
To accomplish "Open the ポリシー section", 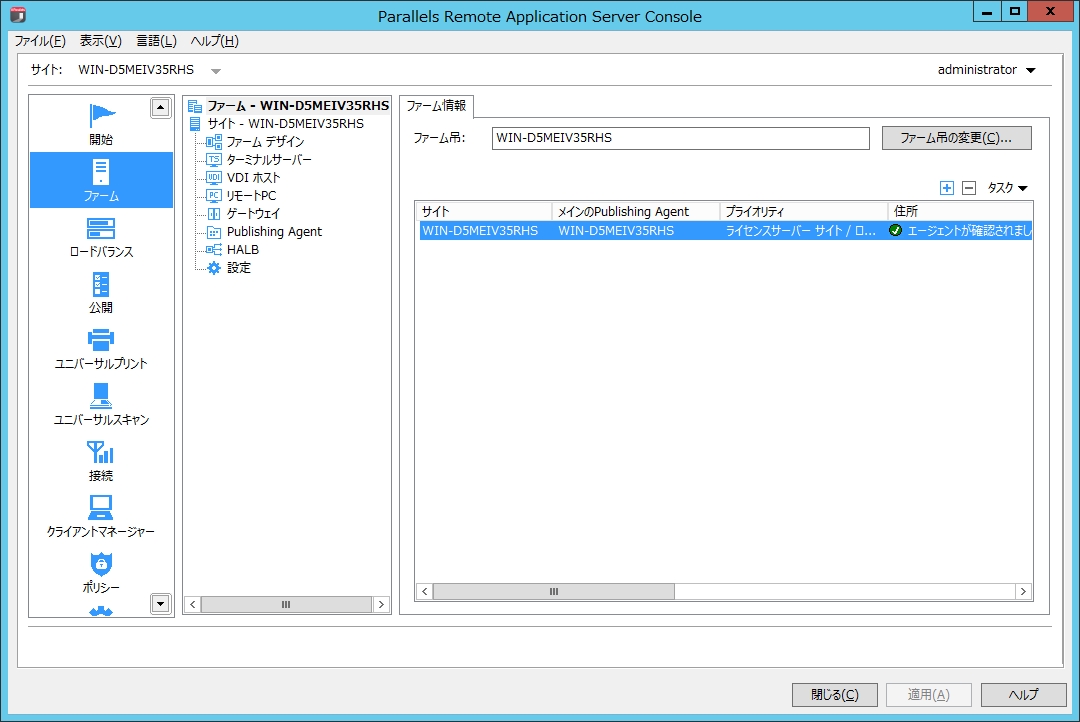I will coord(100,573).
